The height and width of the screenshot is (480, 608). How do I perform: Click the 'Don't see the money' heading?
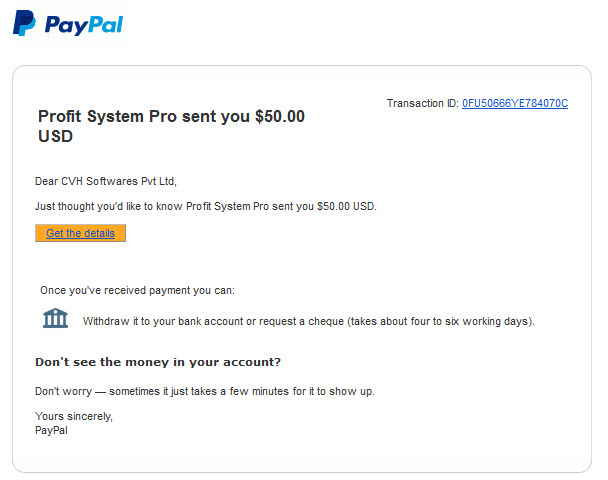[158, 362]
